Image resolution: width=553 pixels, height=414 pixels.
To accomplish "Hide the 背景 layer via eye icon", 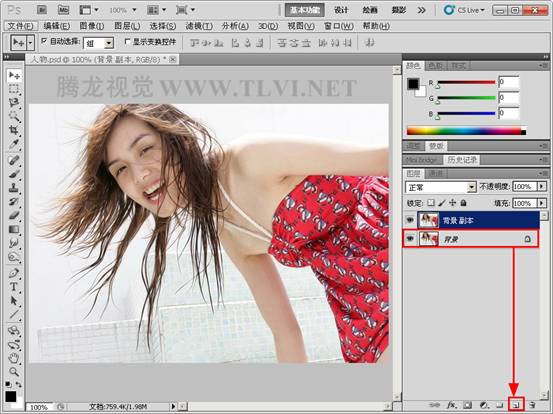I will pyautogui.click(x=410, y=239).
